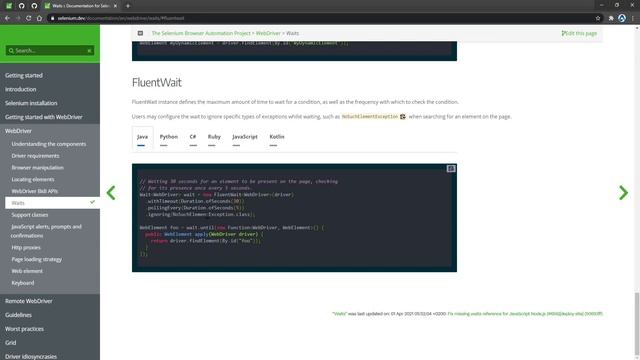Screen dimensions: 640x360
Task: Open the extensions puzzle icon
Action: (611, 18)
